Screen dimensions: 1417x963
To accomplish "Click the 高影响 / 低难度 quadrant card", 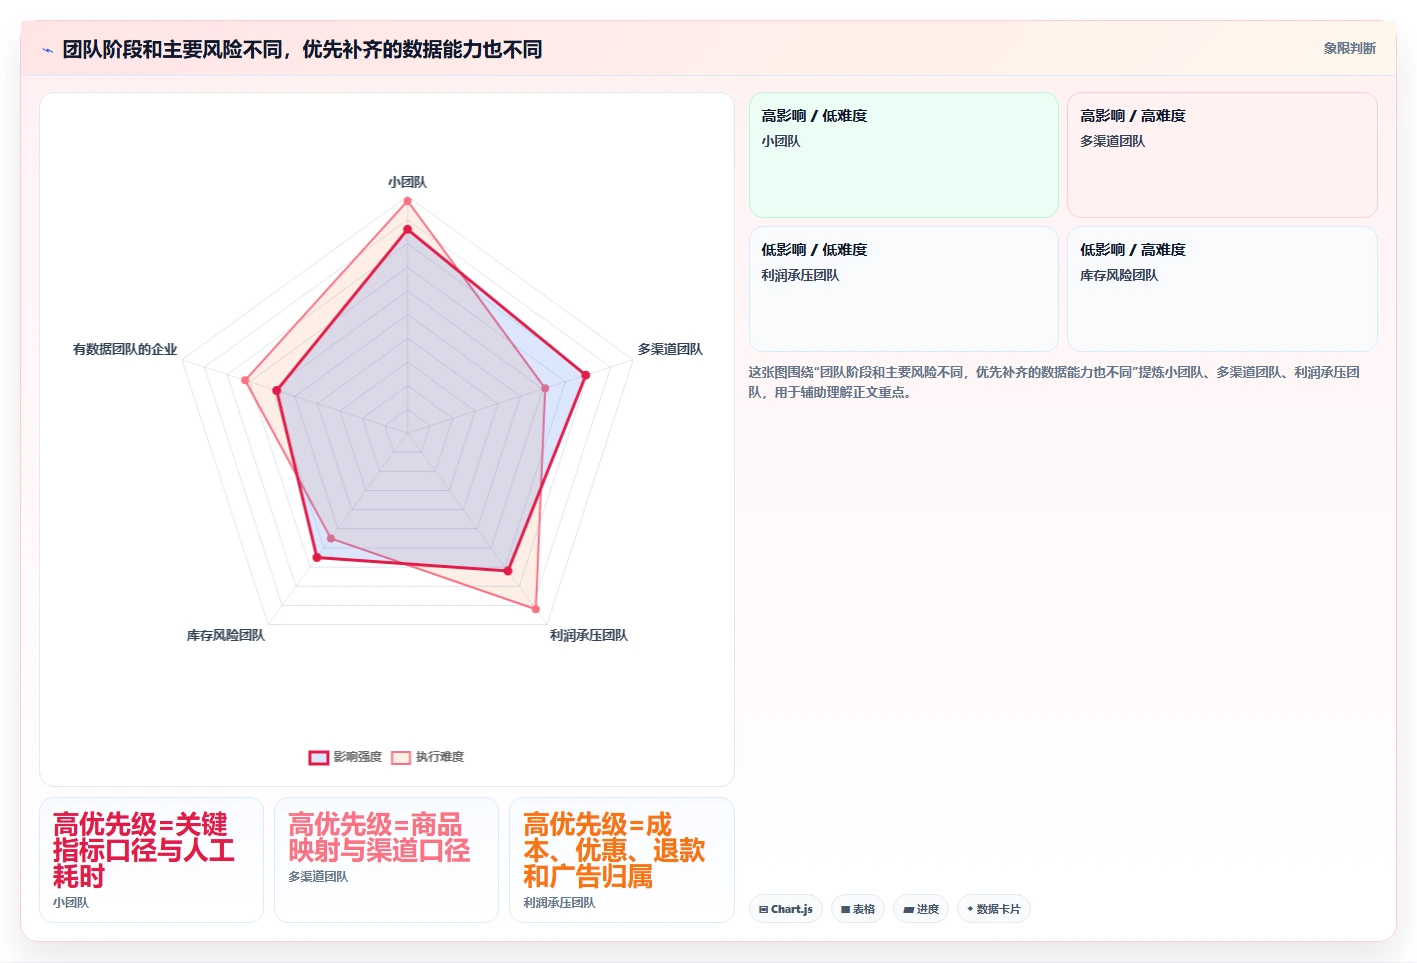I will [904, 155].
